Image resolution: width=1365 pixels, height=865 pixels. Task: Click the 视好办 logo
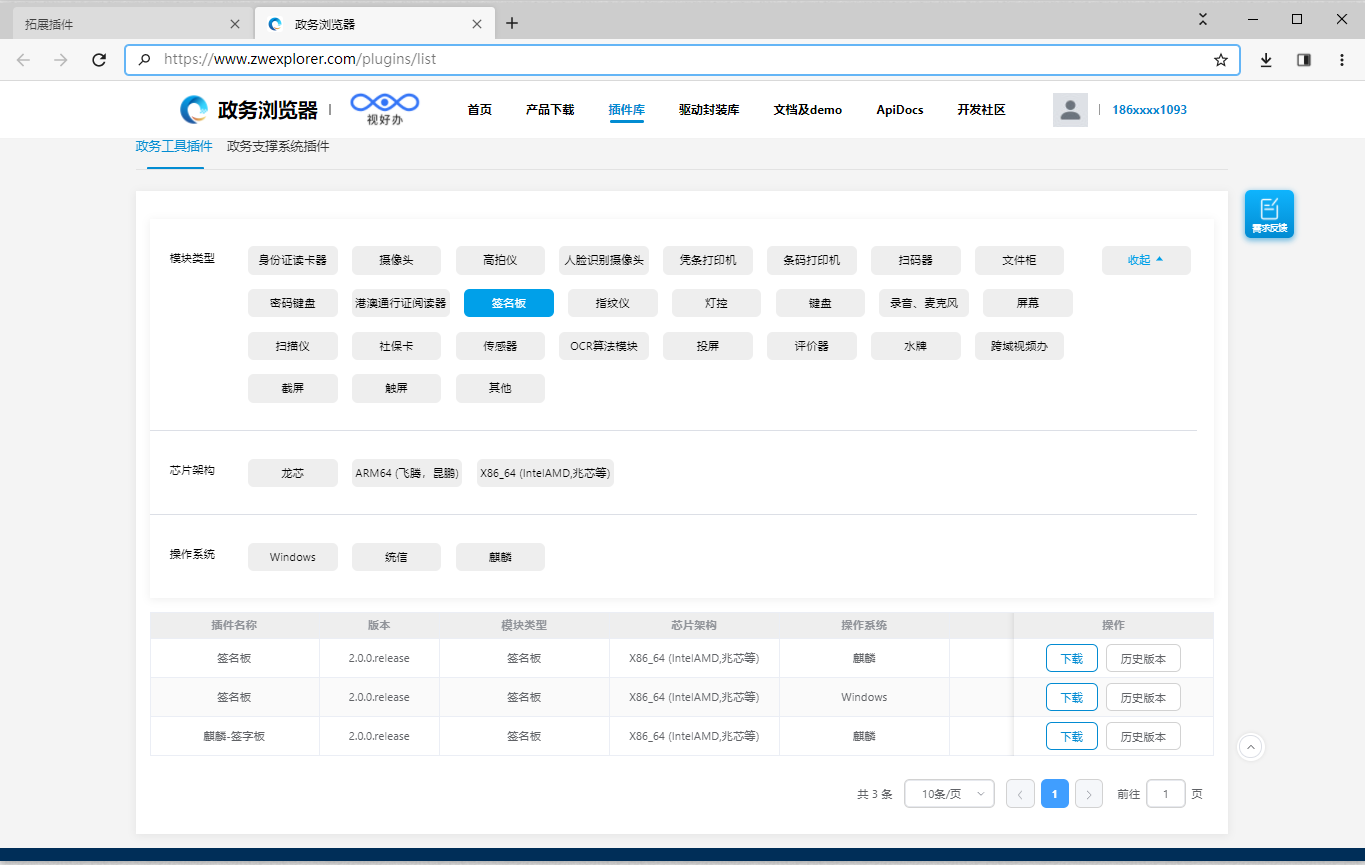tap(385, 109)
